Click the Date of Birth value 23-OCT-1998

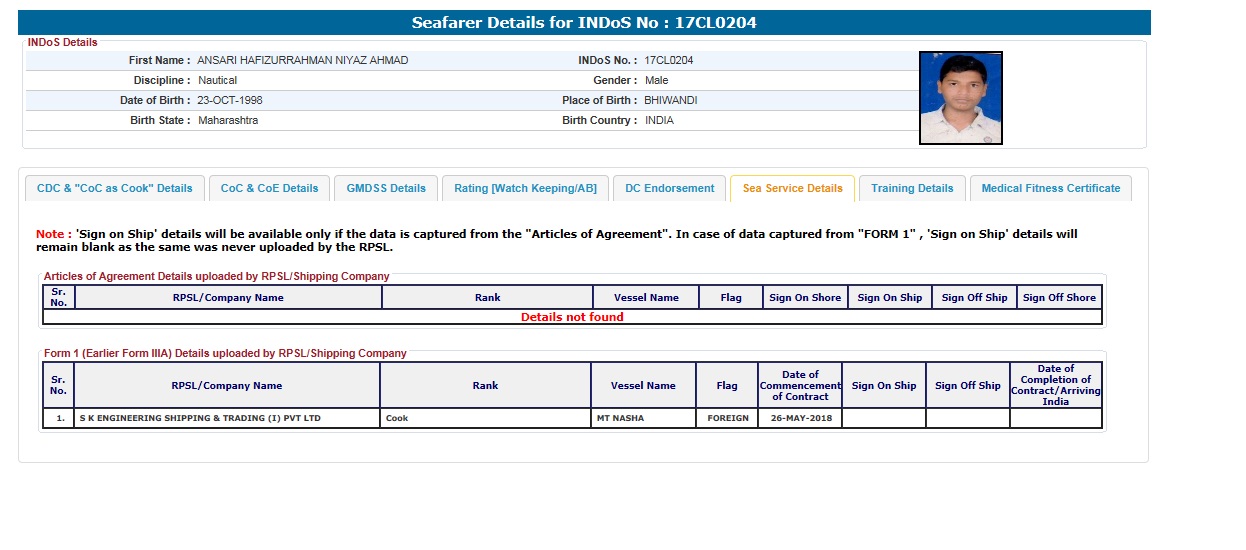pos(230,101)
